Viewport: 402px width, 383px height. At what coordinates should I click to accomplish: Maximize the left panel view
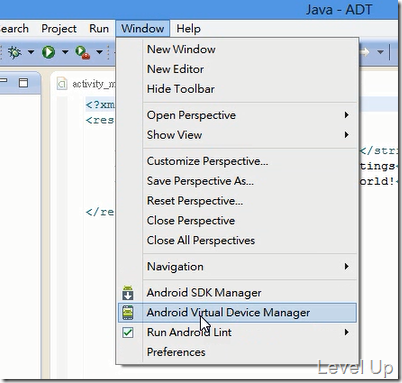tap(23, 83)
